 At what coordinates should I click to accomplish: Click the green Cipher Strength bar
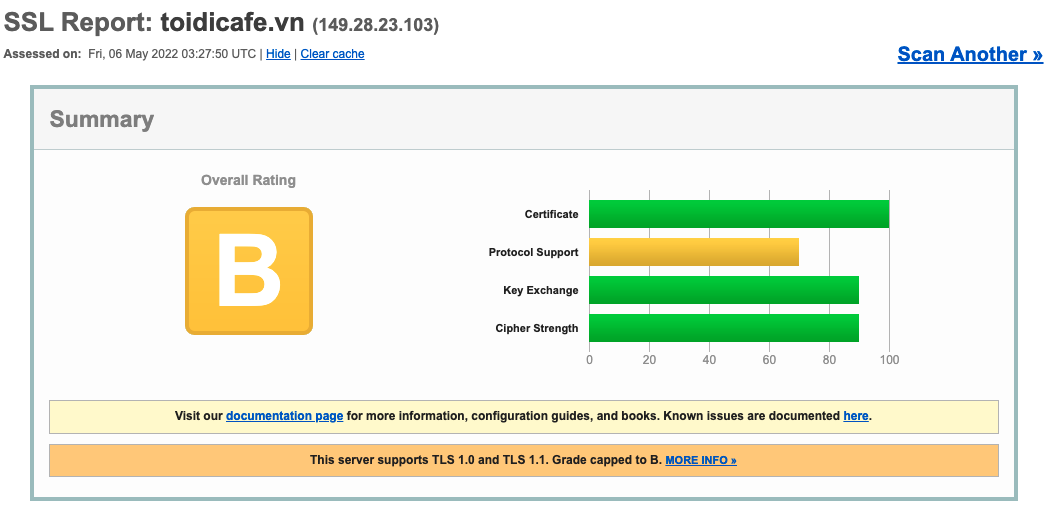point(724,328)
